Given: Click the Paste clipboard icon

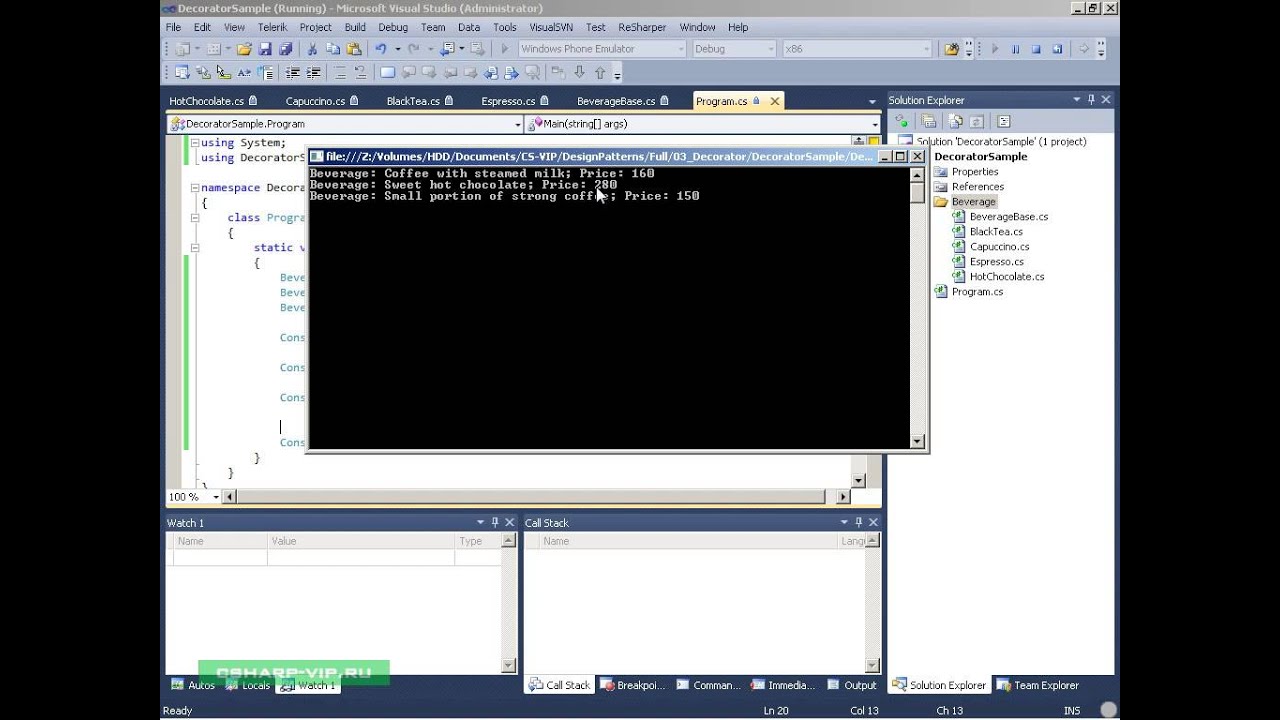Looking at the screenshot, I should (354, 48).
